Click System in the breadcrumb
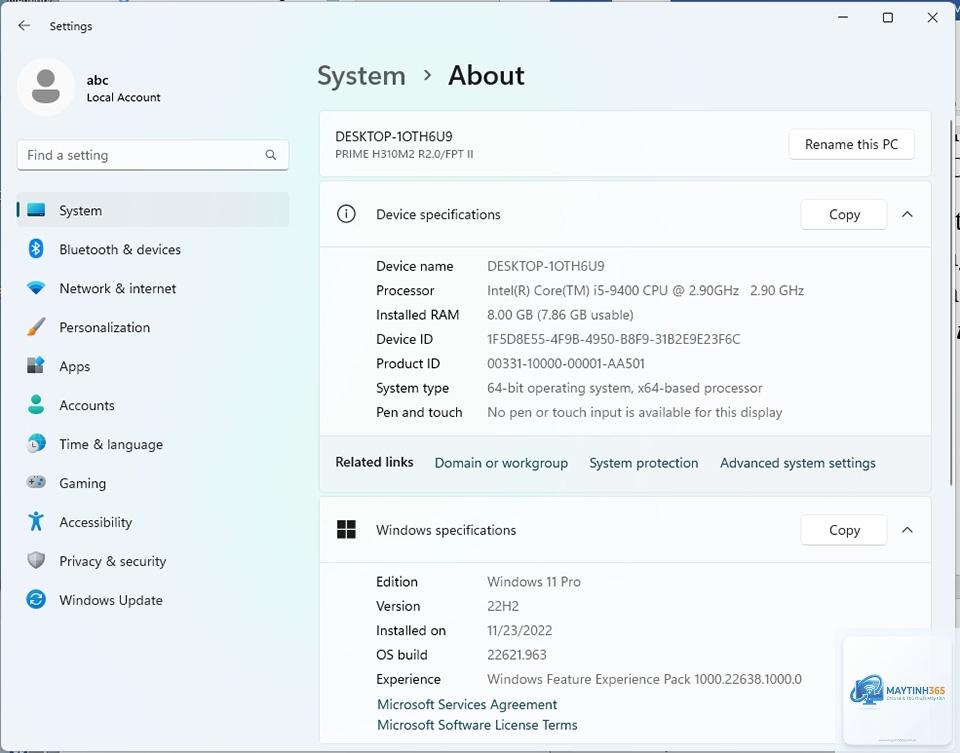 point(361,76)
